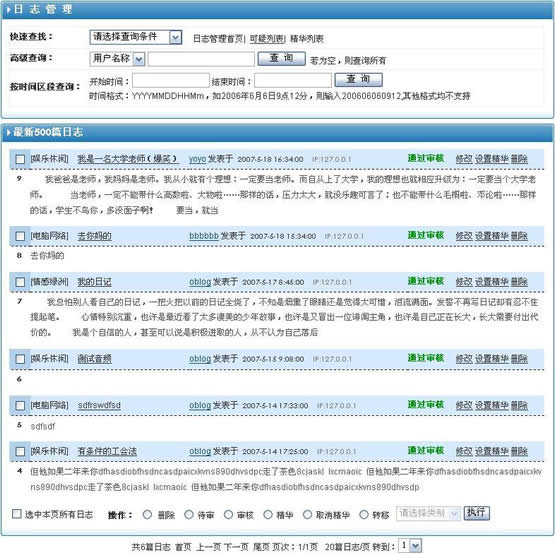Click the 执行 button
The image size is (555, 558).
[476, 513]
